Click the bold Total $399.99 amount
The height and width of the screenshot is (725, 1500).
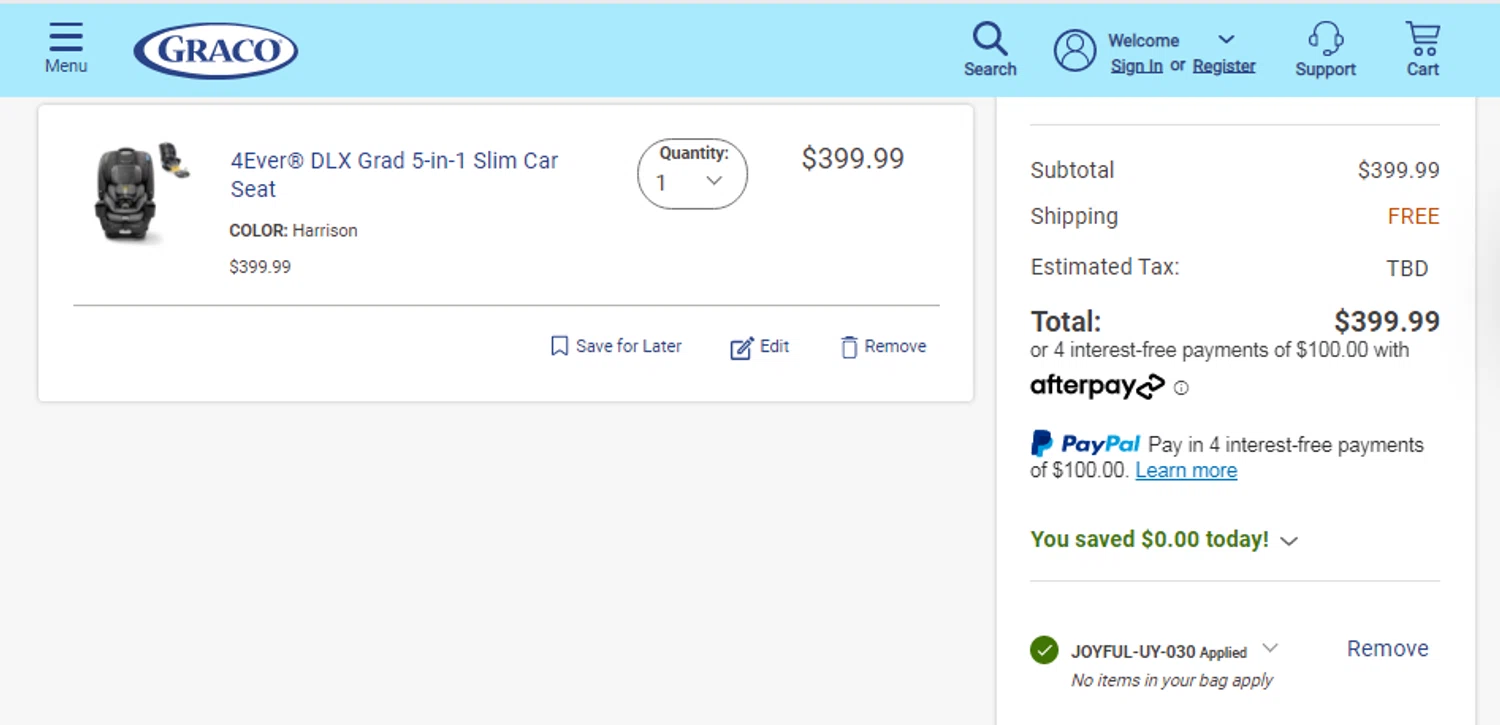(1387, 322)
